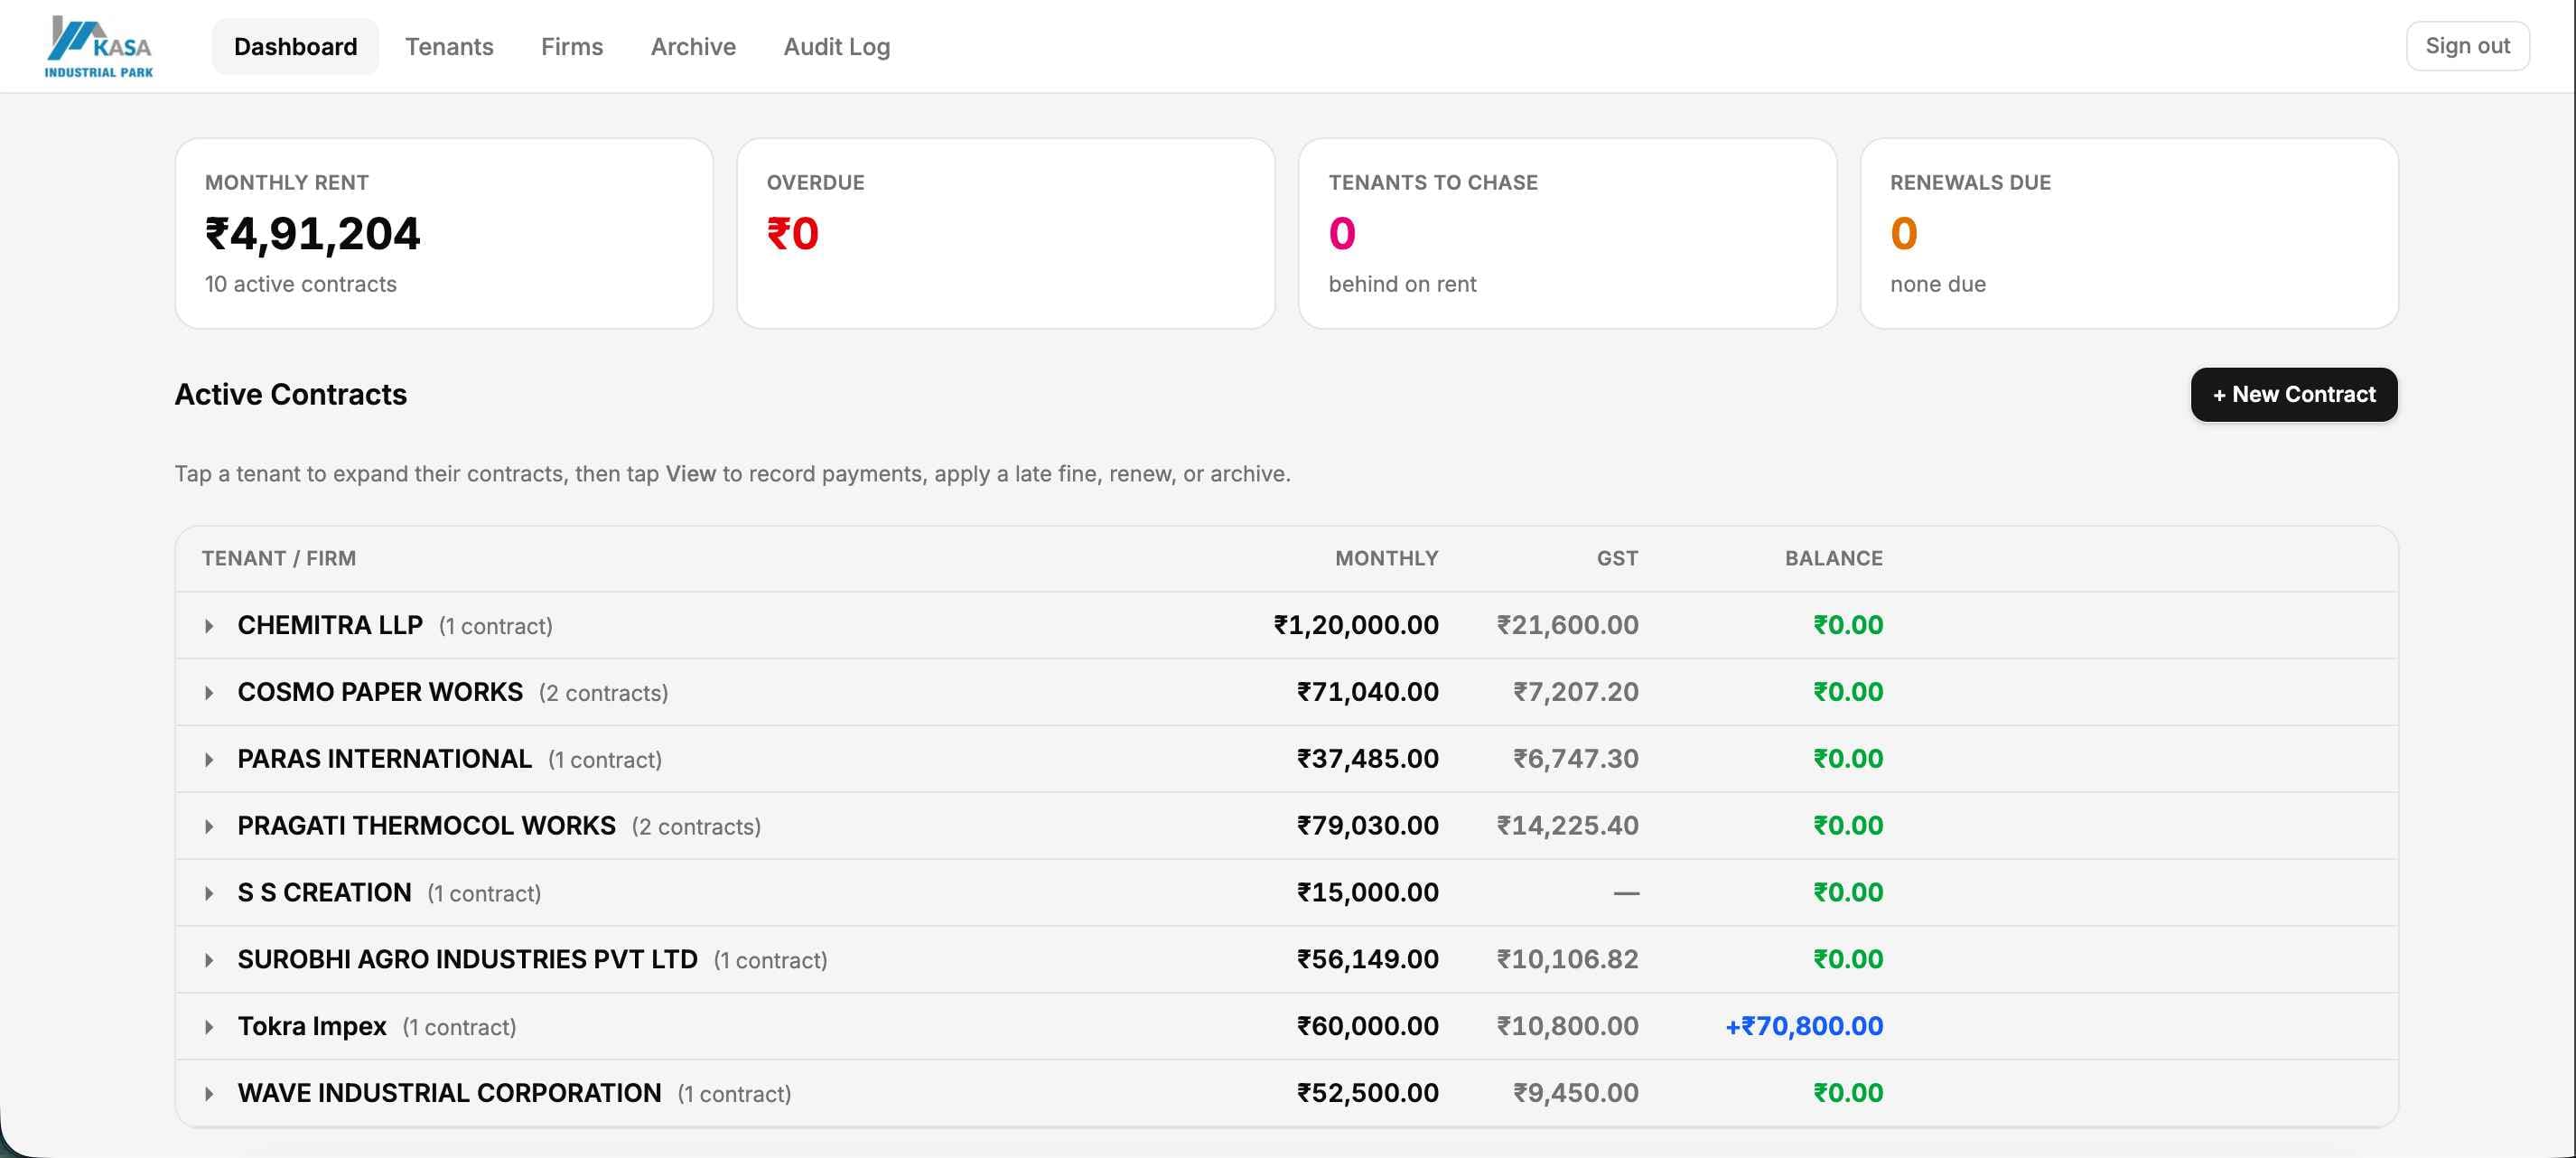This screenshot has width=2576, height=1158.
Task: Click PARAS INTERNATIONAL monthly ₹37,485.00
Action: pyautogui.click(x=1368, y=759)
